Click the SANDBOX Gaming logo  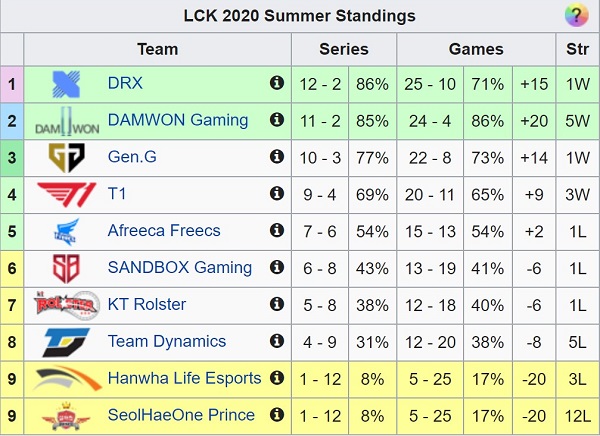[x=66, y=268]
